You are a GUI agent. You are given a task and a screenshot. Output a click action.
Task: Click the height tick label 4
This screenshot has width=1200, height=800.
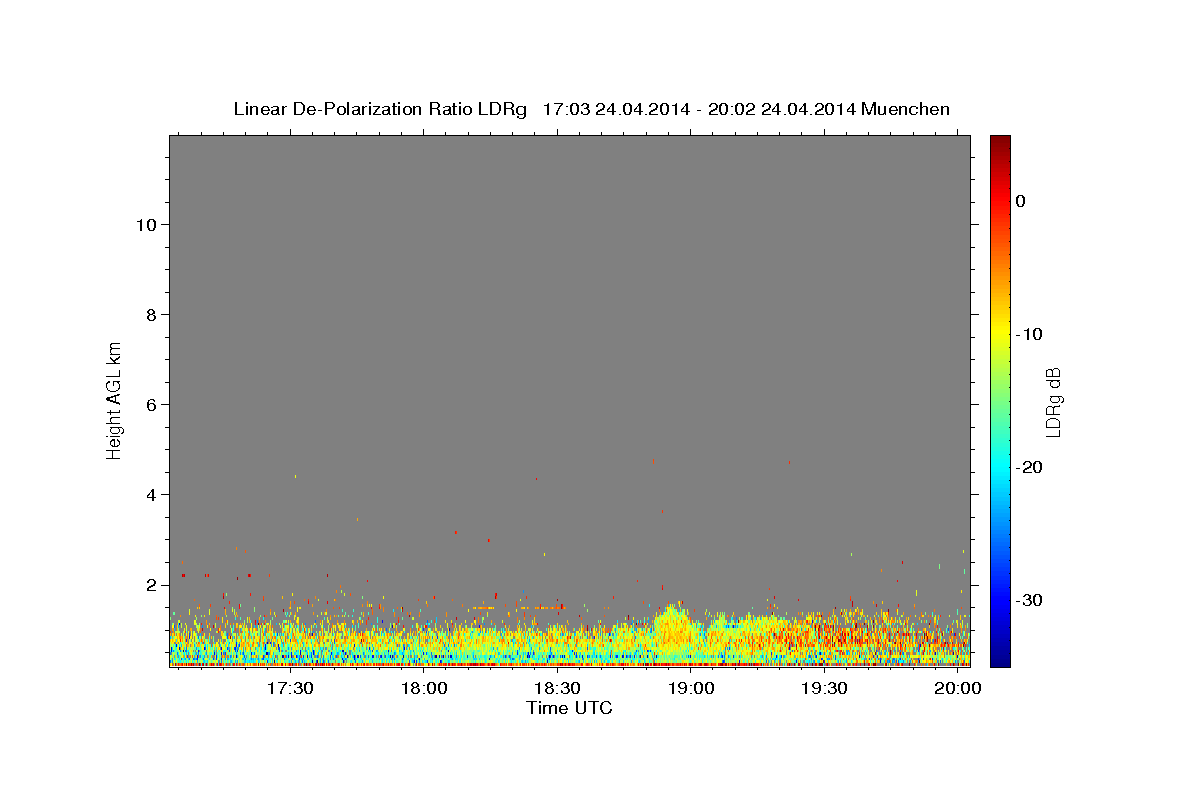[153, 495]
